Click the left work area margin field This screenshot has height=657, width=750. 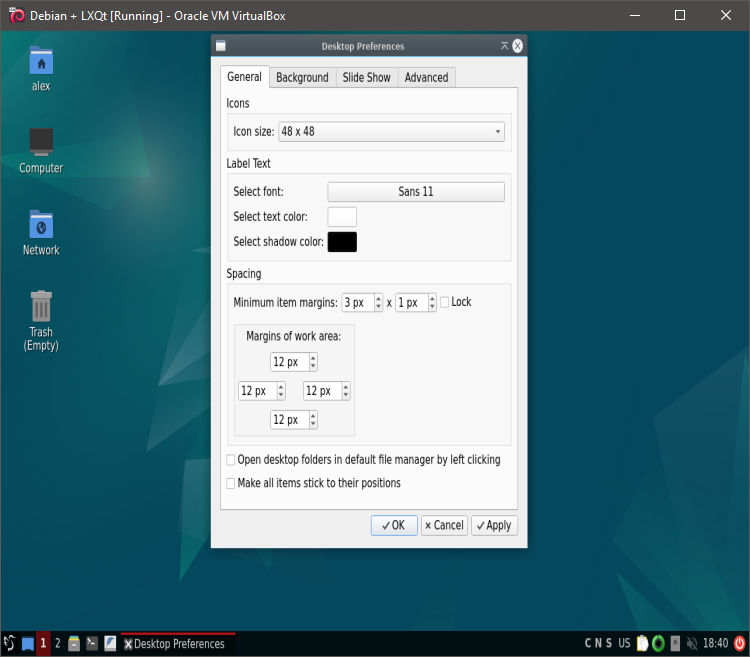[258, 391]
